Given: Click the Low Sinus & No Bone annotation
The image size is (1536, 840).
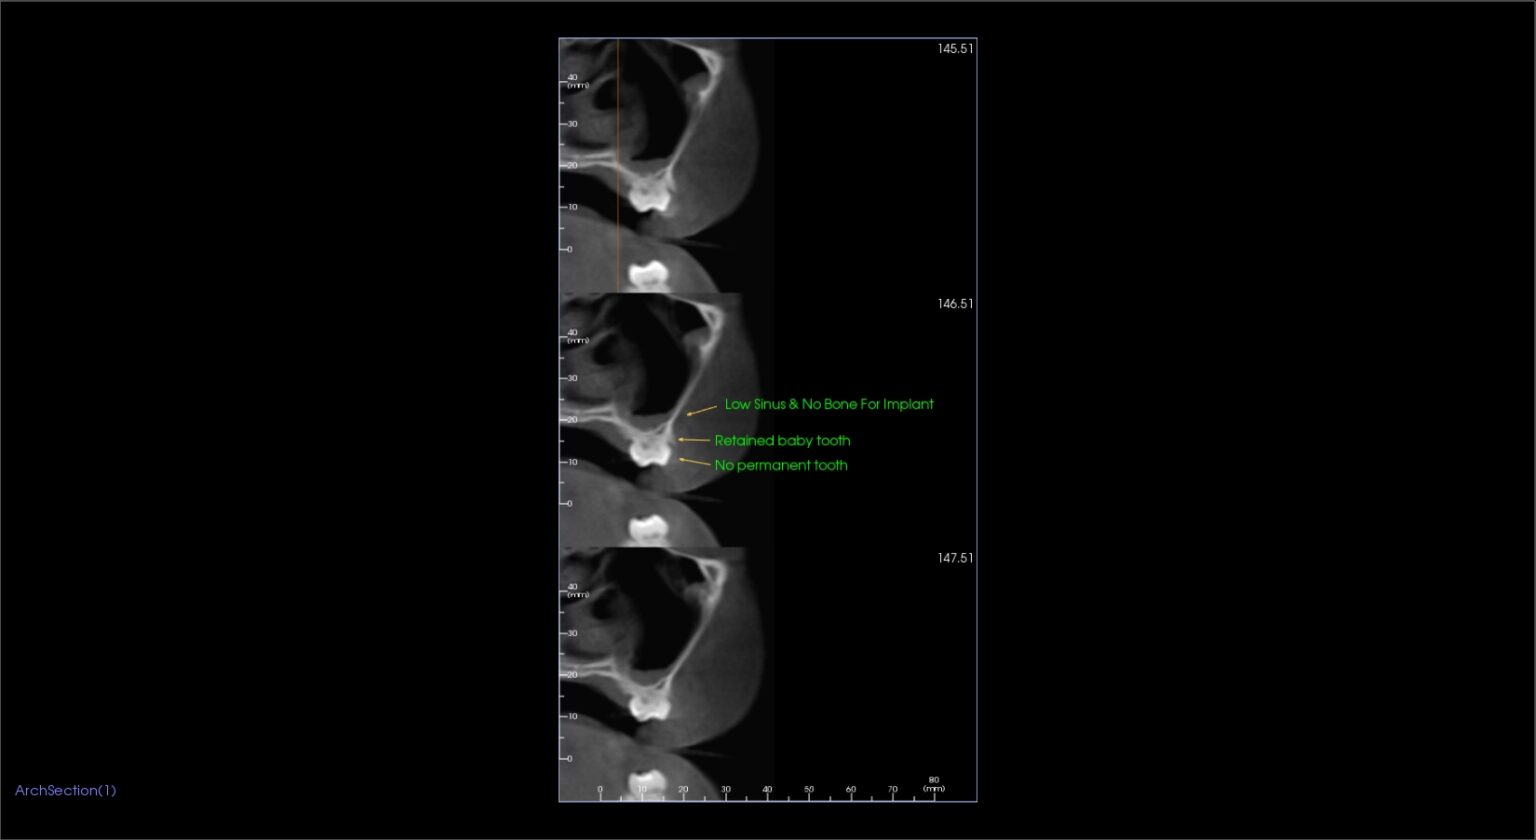Looking at the screenshot, I should click(x=829, y=404).
